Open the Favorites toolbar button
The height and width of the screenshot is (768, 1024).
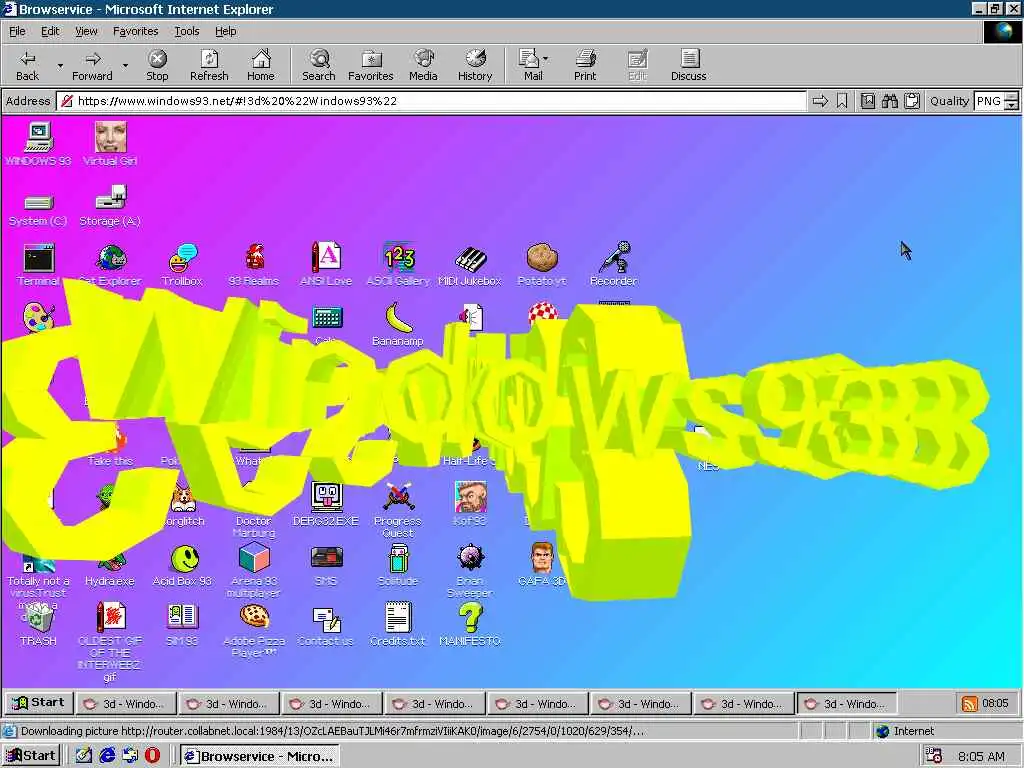(x=371, y=65)
